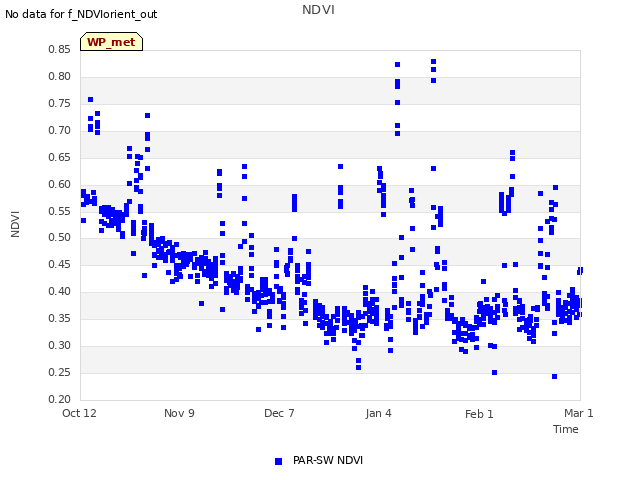The image size is (640, 480).
Task: Click the 0.60 y-axis value
Action: pos(60,184)
